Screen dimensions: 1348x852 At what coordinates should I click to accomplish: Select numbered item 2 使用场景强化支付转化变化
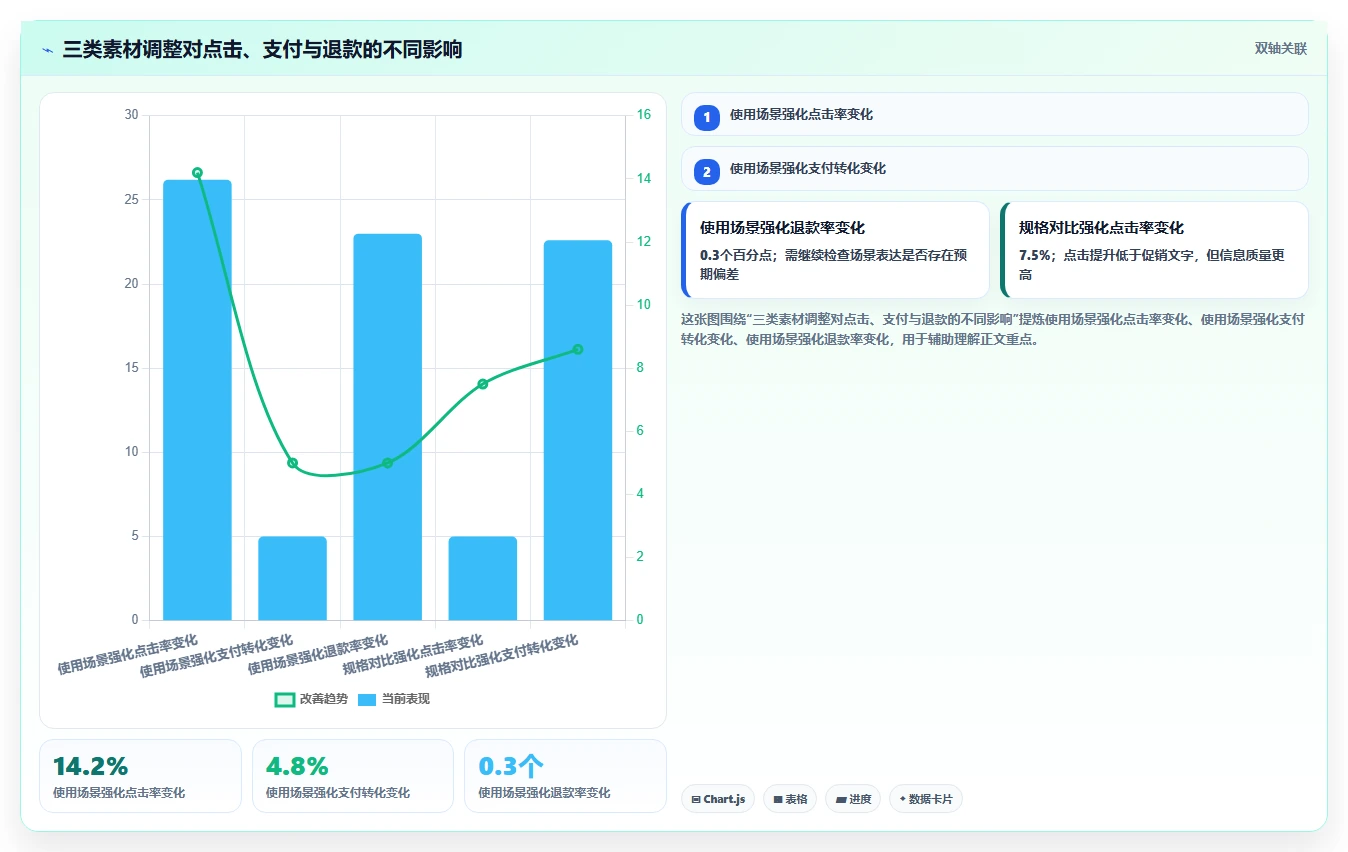click(994, 168)
